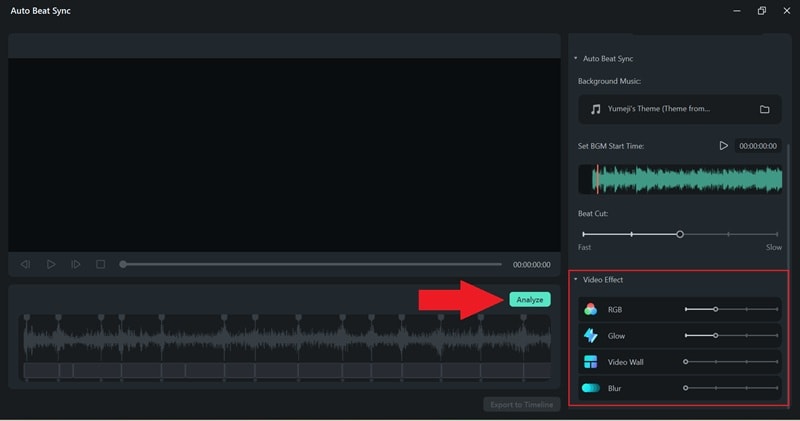800x421 pixels.
Task: Play the video preview
Action: [x=51, y=264]
